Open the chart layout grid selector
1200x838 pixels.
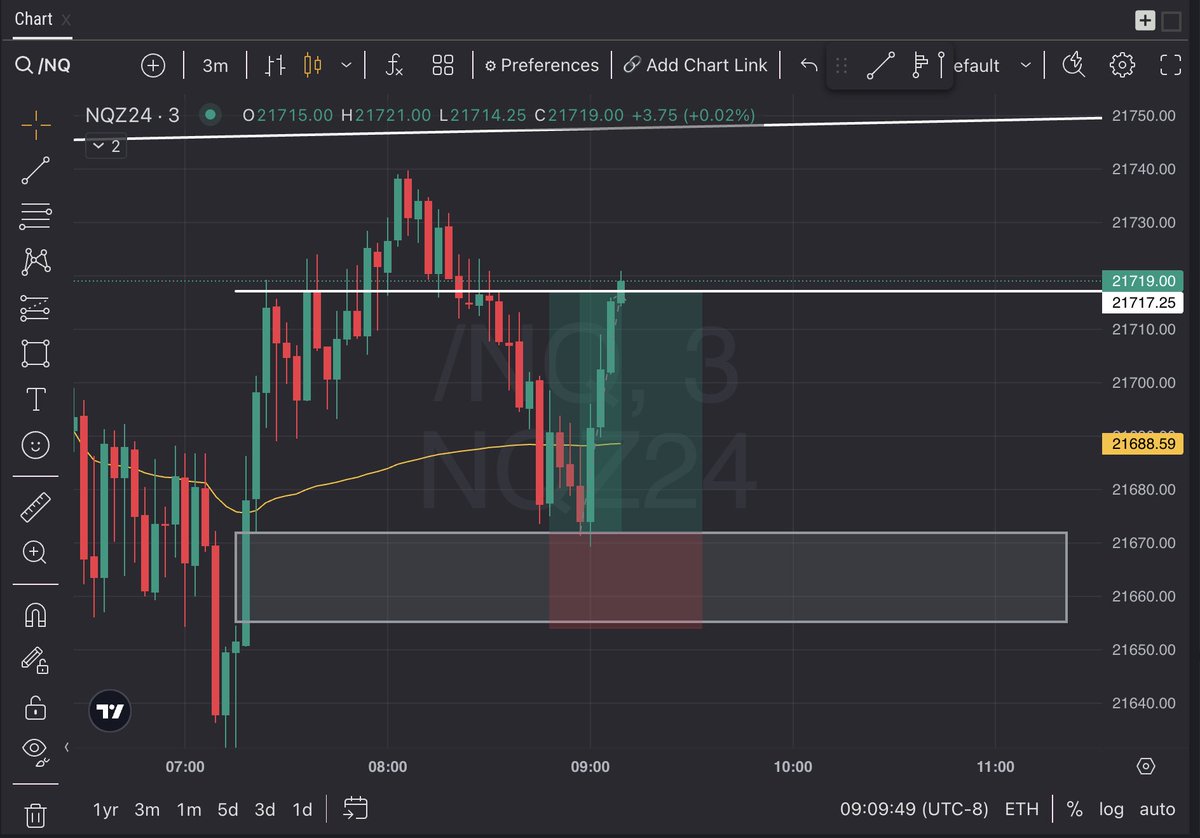coord(443,65)
